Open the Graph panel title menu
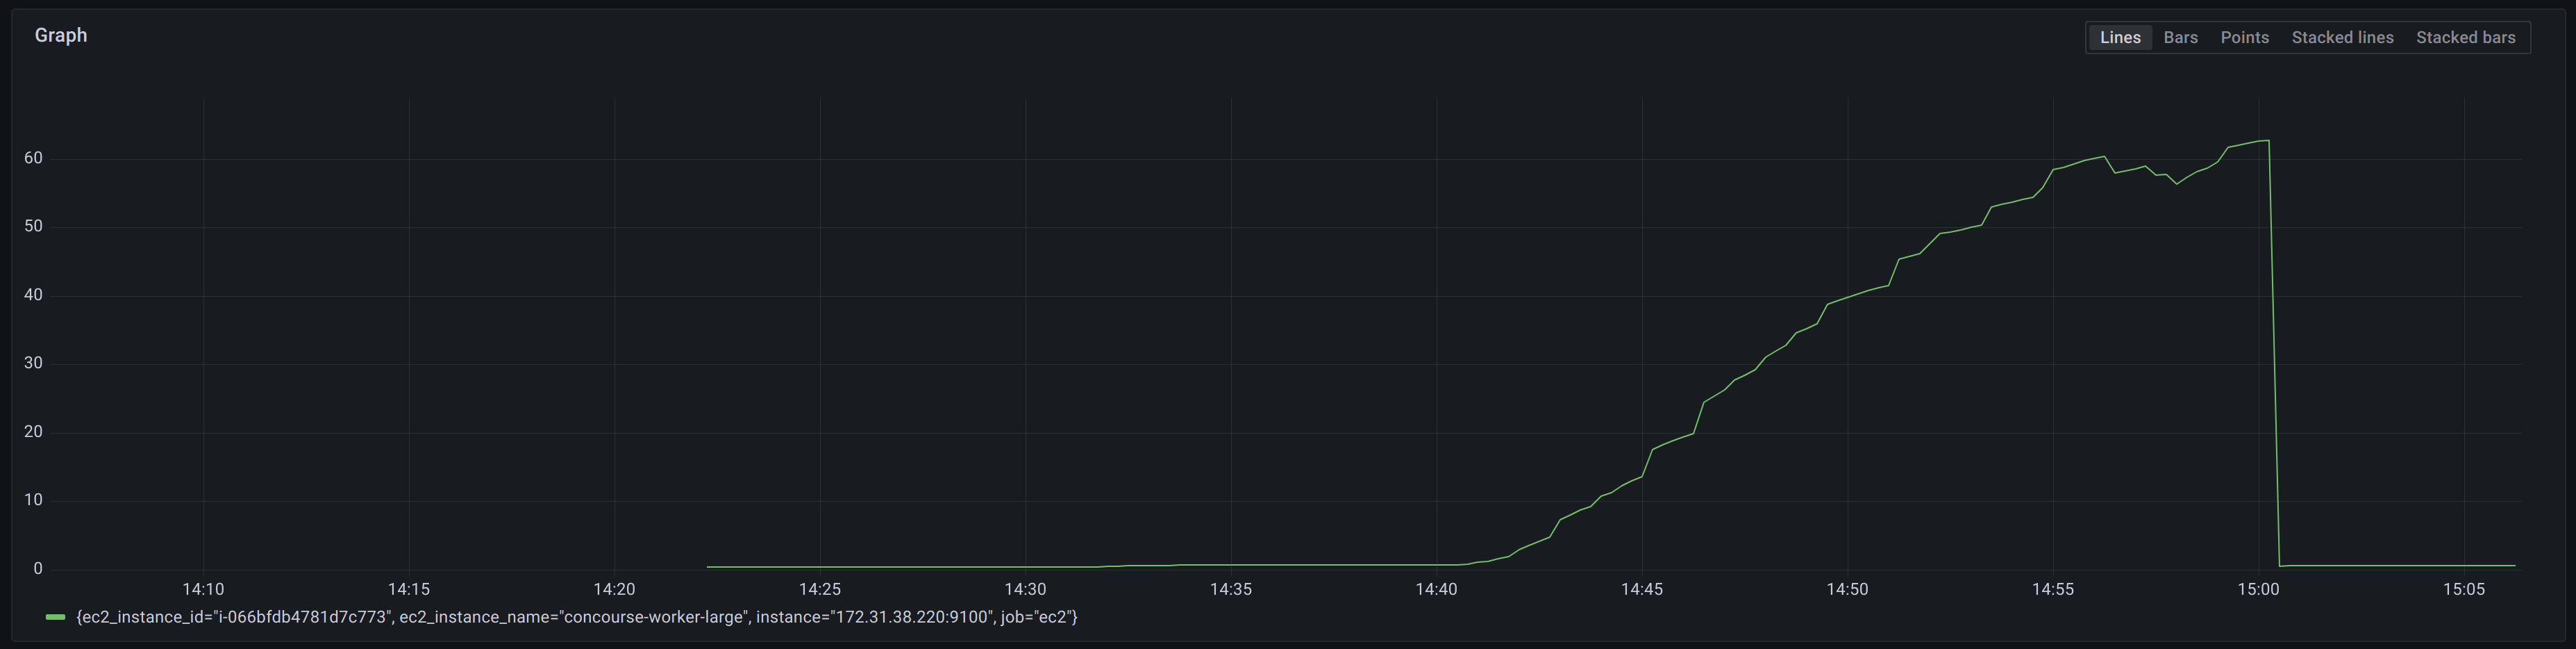 60,34
